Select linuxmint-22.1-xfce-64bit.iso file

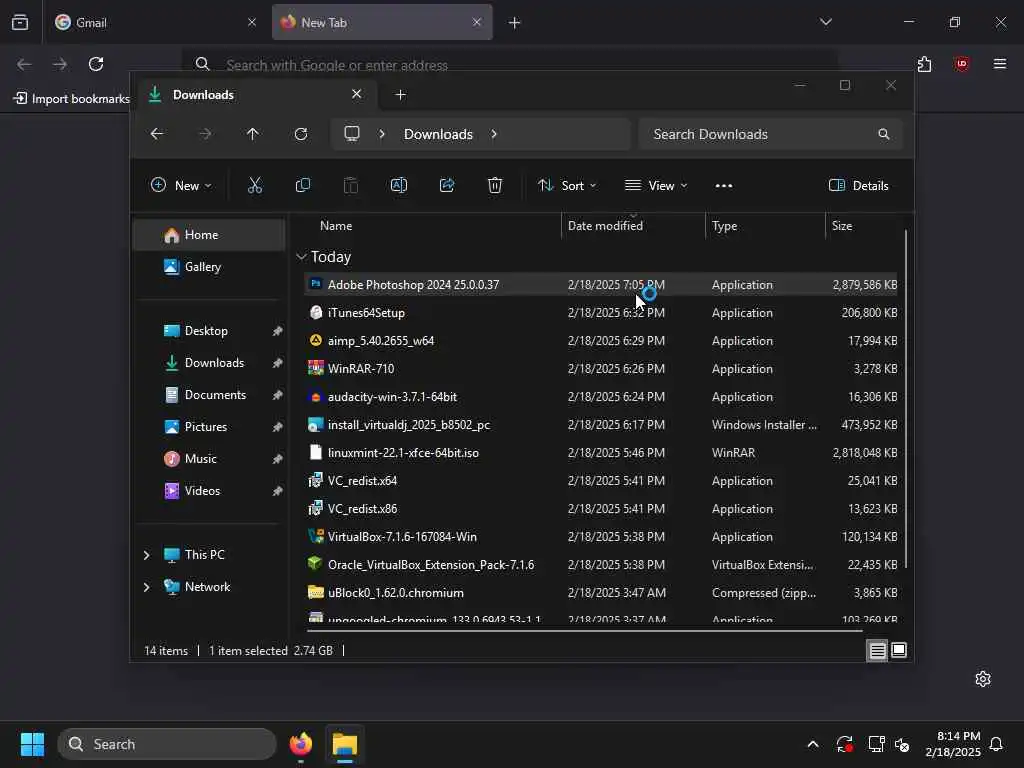tap(601, 453)
